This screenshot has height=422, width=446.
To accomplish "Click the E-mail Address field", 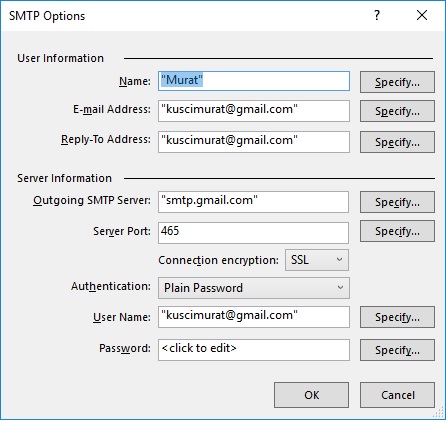I will (254, 111).
